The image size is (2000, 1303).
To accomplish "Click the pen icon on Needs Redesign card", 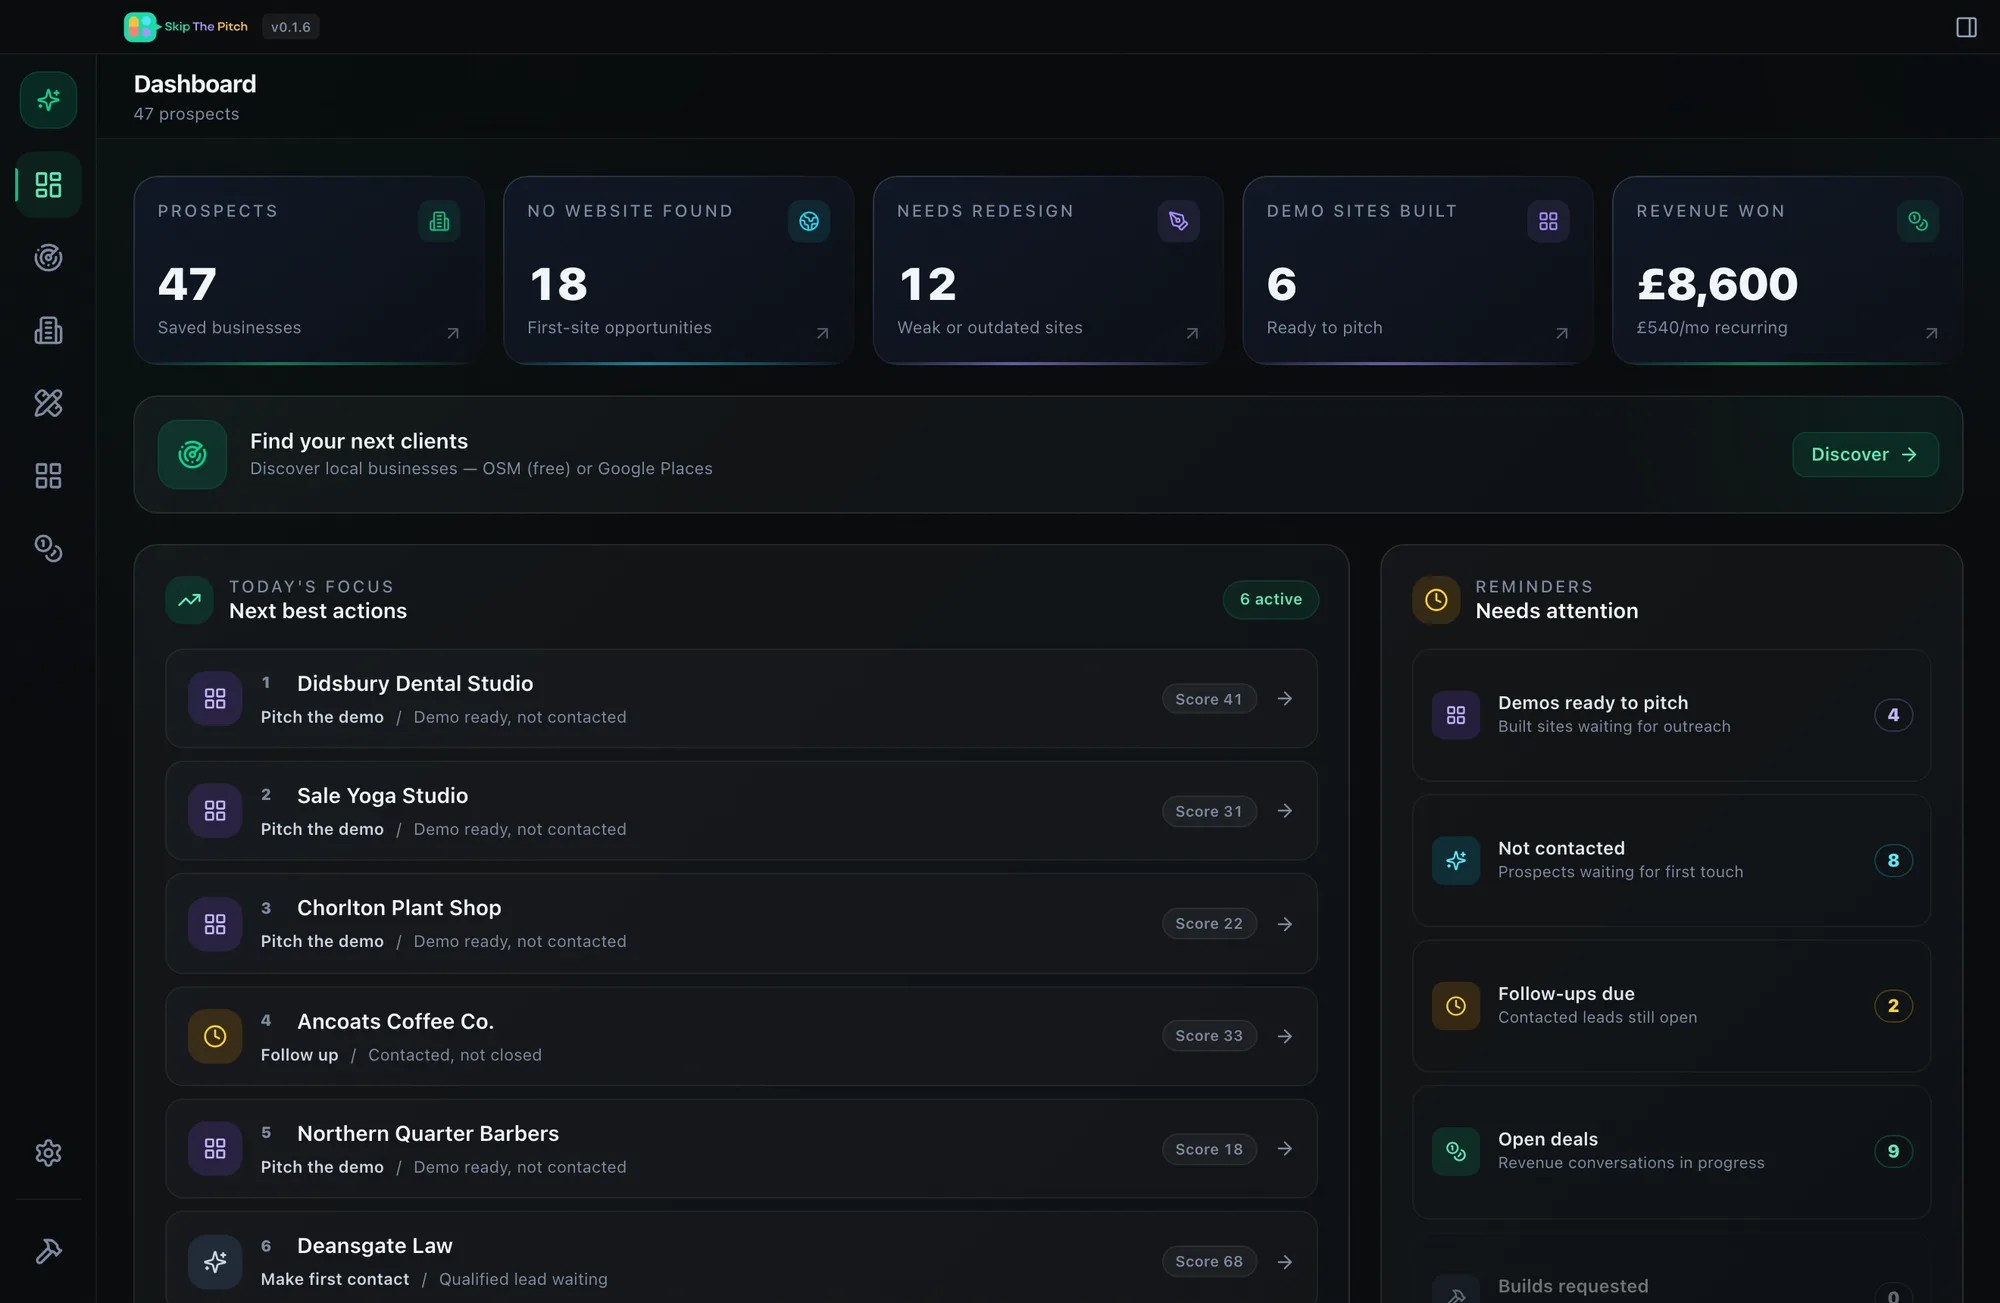I will (x=1178, y=221).
